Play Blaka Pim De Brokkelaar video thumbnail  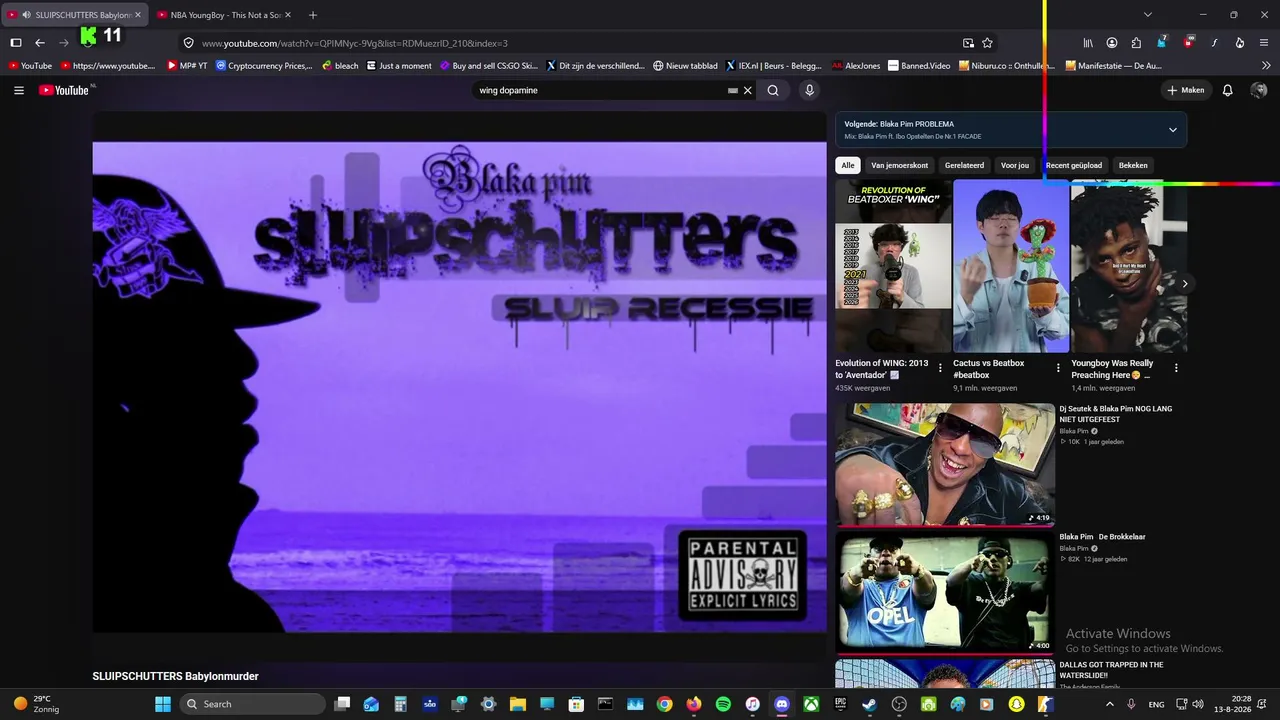click(945, 592)
